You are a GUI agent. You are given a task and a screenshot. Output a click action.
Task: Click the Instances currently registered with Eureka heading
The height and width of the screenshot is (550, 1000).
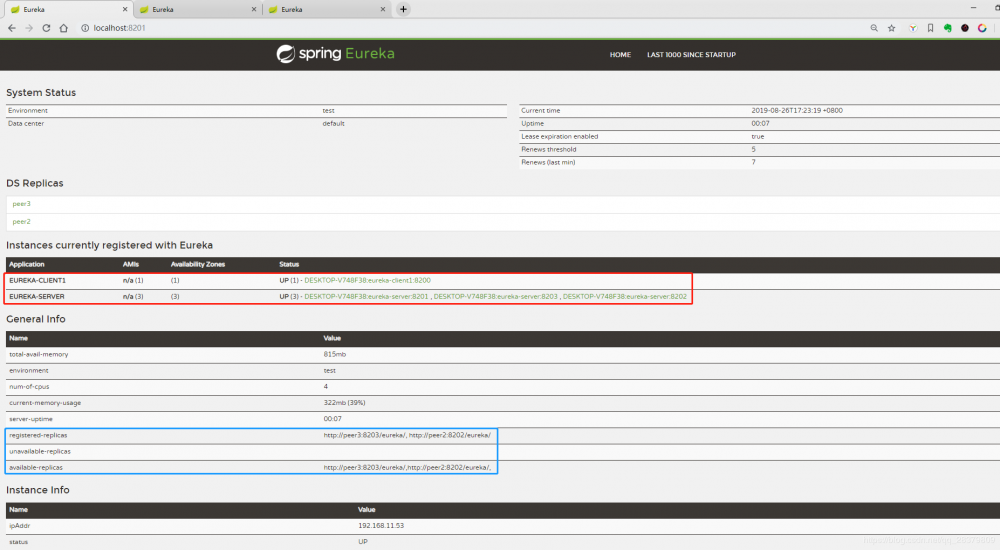[110, 245]
